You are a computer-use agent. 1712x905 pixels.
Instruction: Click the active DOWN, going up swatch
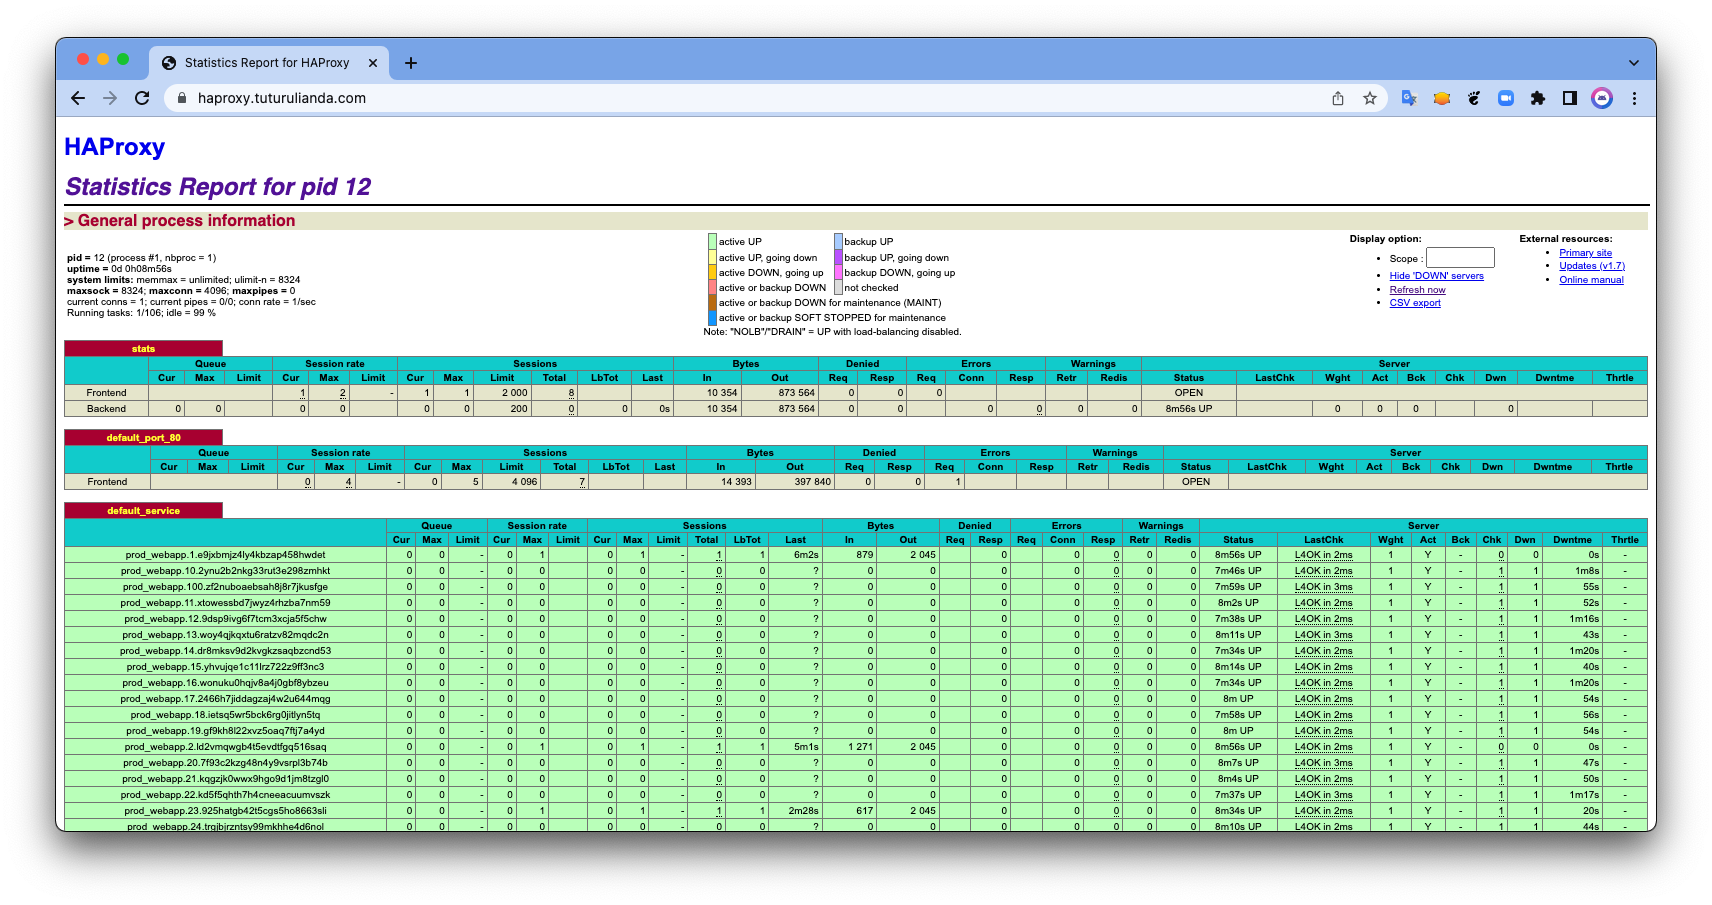point(712,272)
